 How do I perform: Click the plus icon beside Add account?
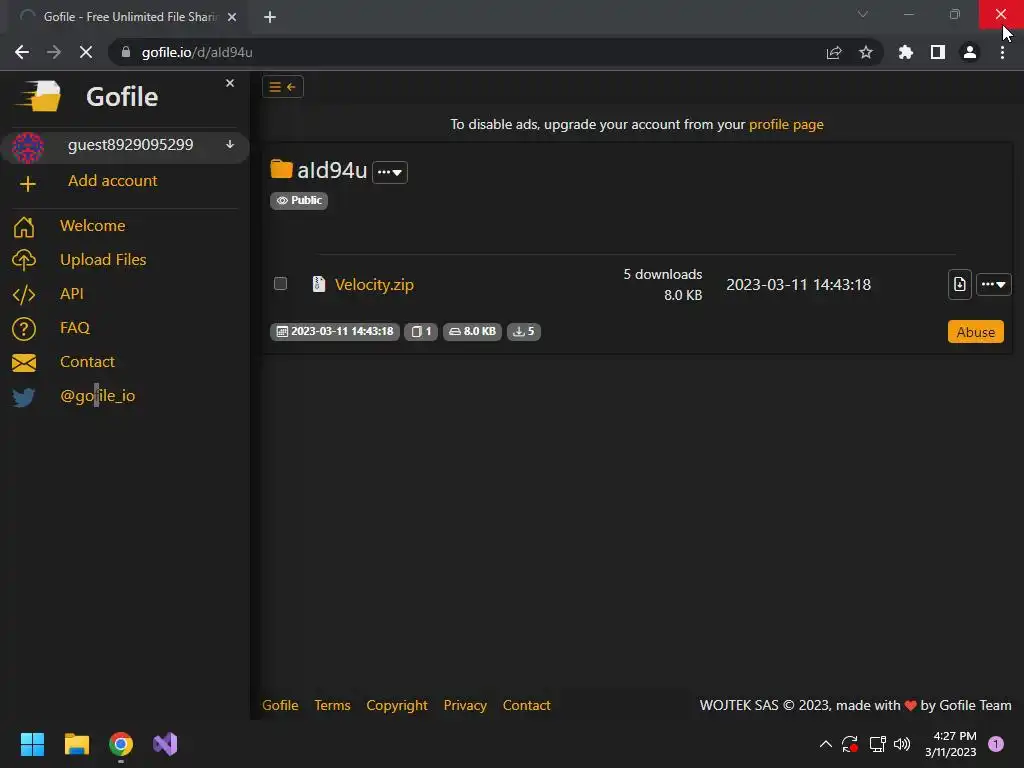click(x=27, y=184)
